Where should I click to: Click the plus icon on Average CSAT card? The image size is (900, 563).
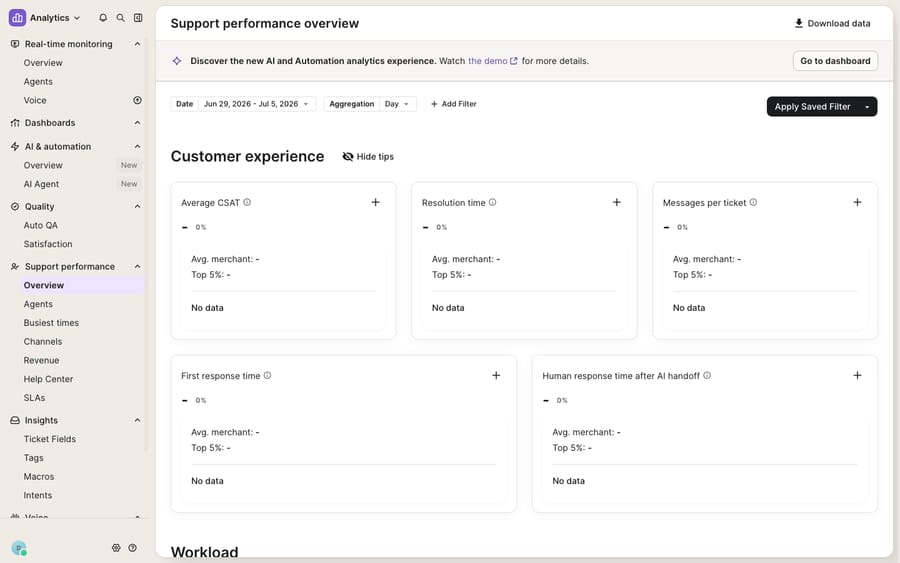coord(375,202)
